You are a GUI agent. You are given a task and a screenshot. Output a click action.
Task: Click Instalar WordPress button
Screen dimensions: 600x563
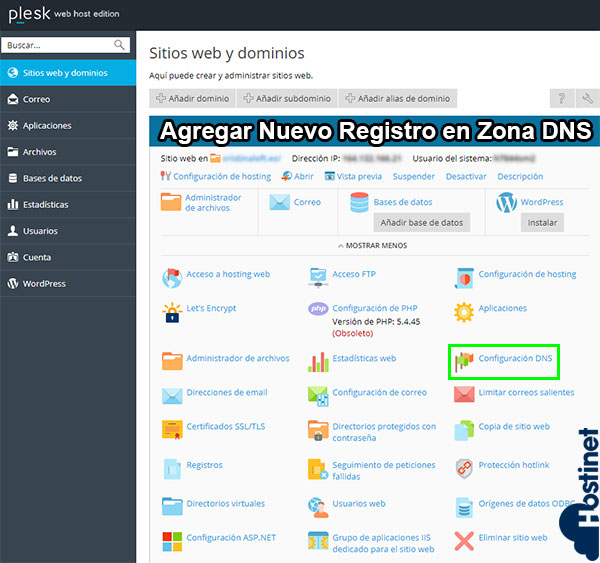(x=542, y=222)
